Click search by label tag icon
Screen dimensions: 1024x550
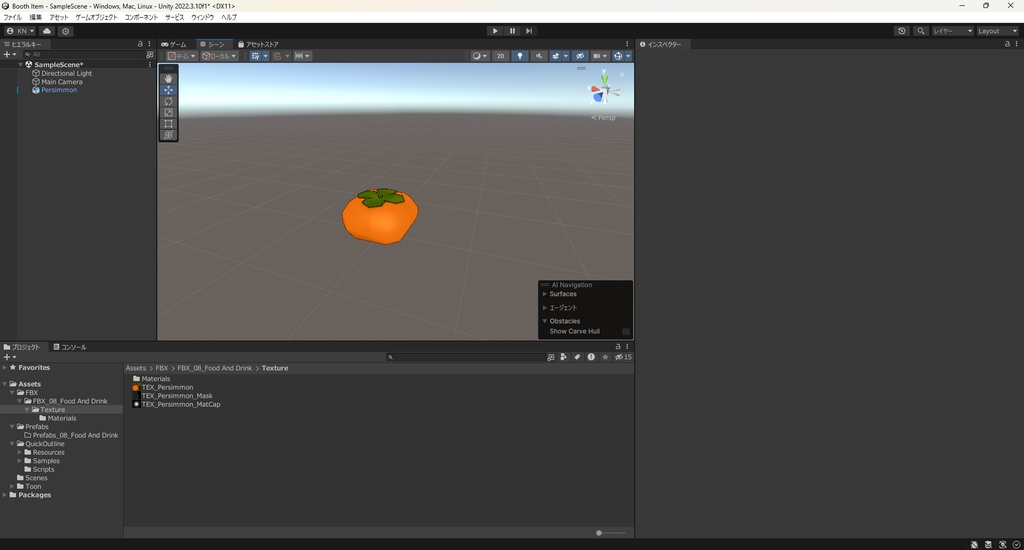click(577, 357)
